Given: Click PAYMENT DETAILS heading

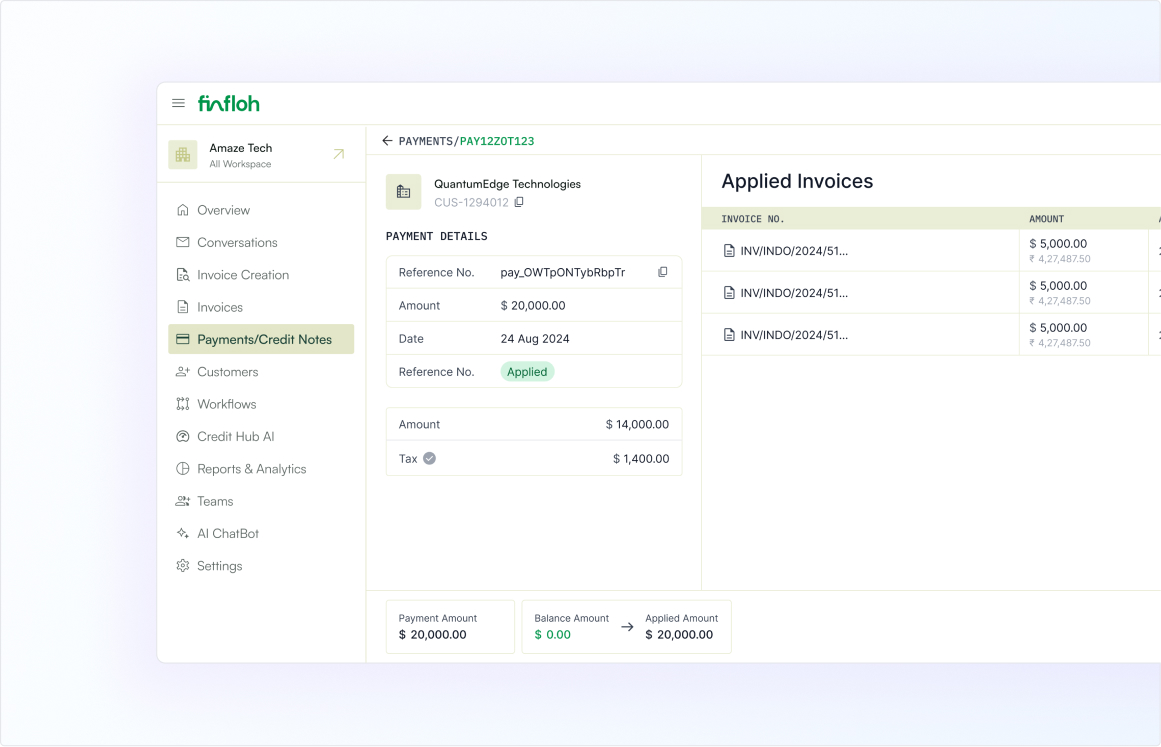Looking at the screenshot, I should (x=437, y=236).
